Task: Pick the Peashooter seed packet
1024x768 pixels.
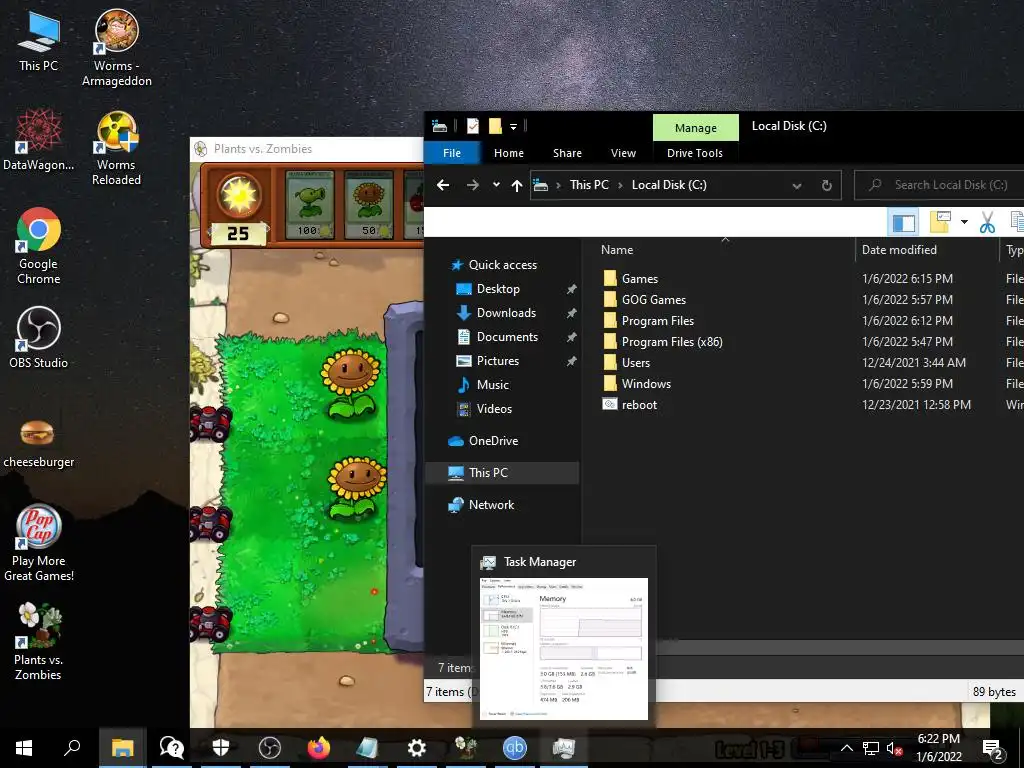Action: 310,205
